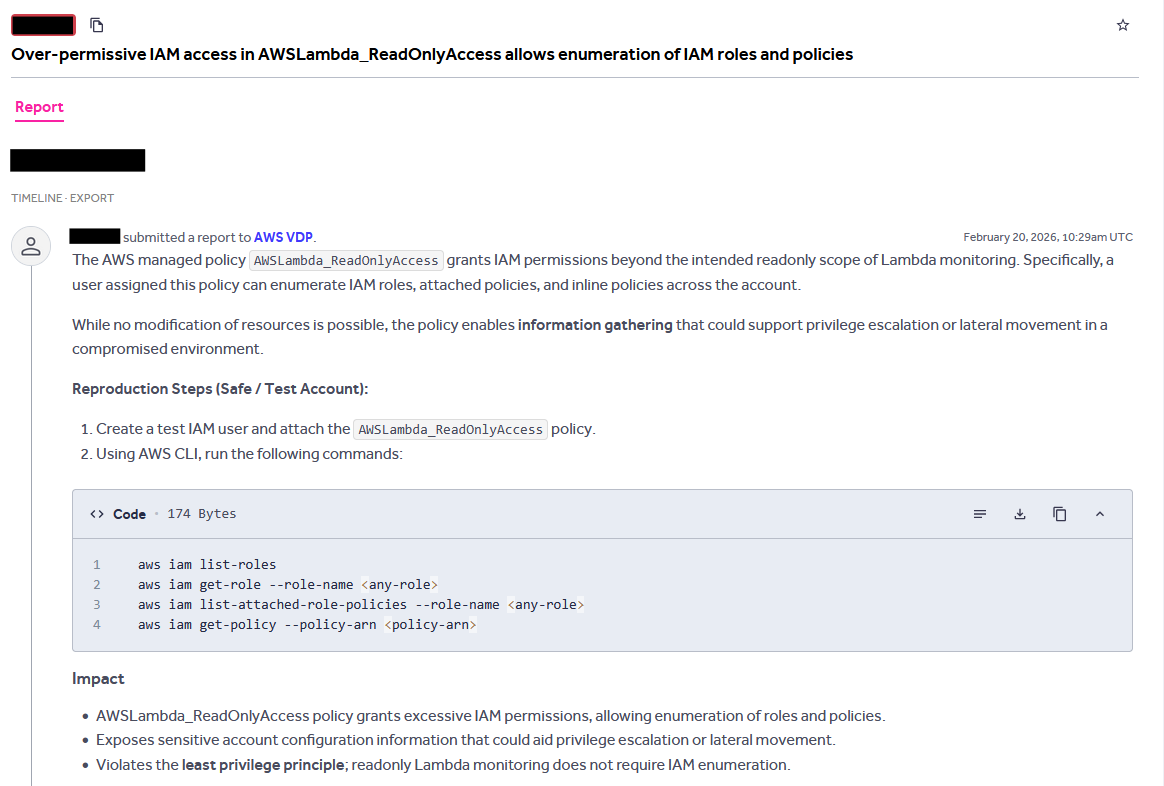Copy the code block contents
This screenshot has width=1164, height=786.
click(1060, 514)
